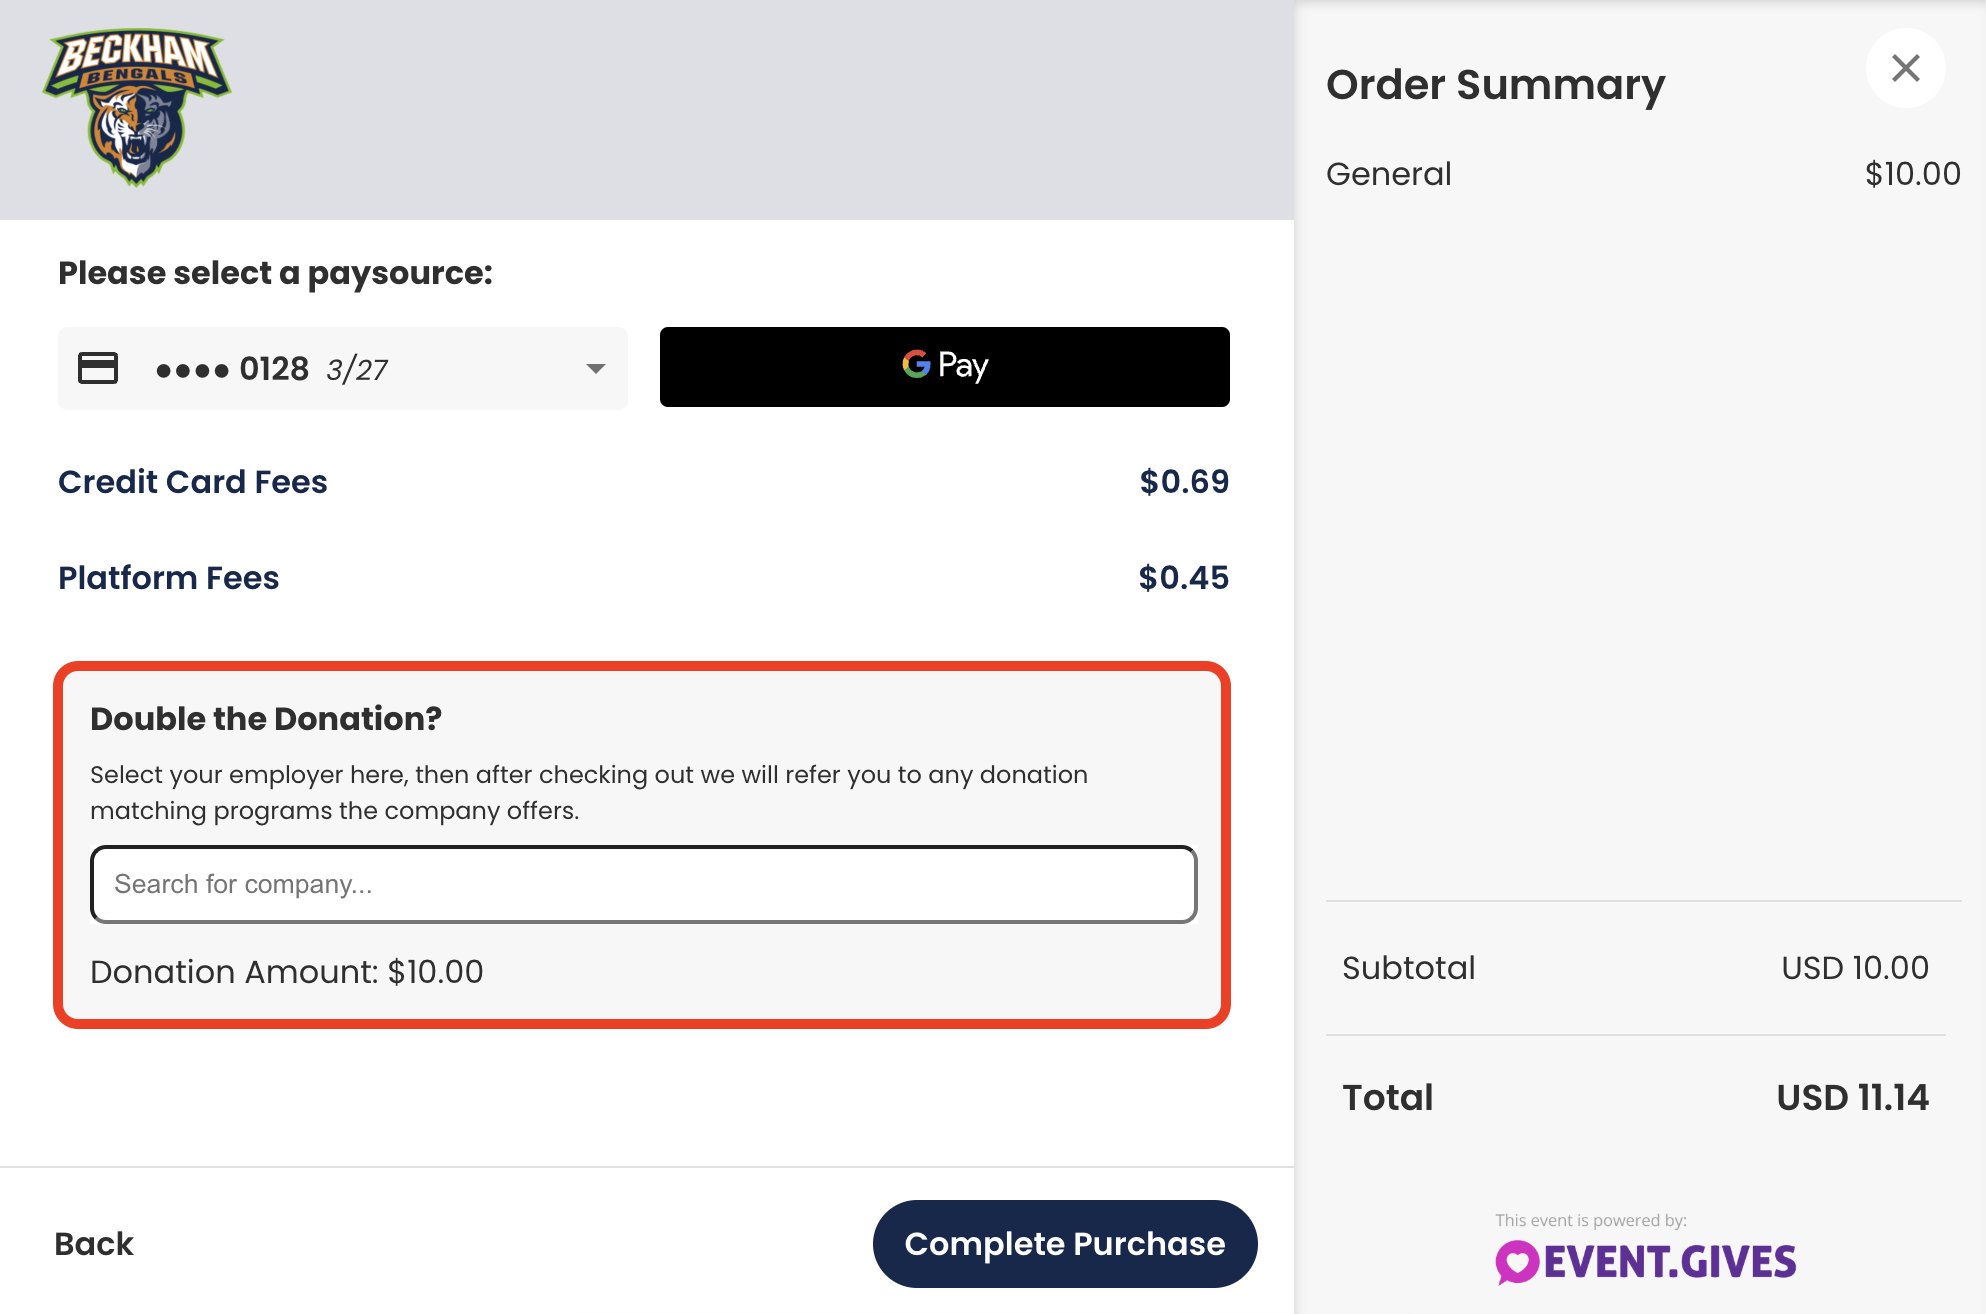This screenshot has width=1986, height=1314.
Task: Expand the paysource dropdown arrow
Action: pyautogui.click(x=596, y=369)
